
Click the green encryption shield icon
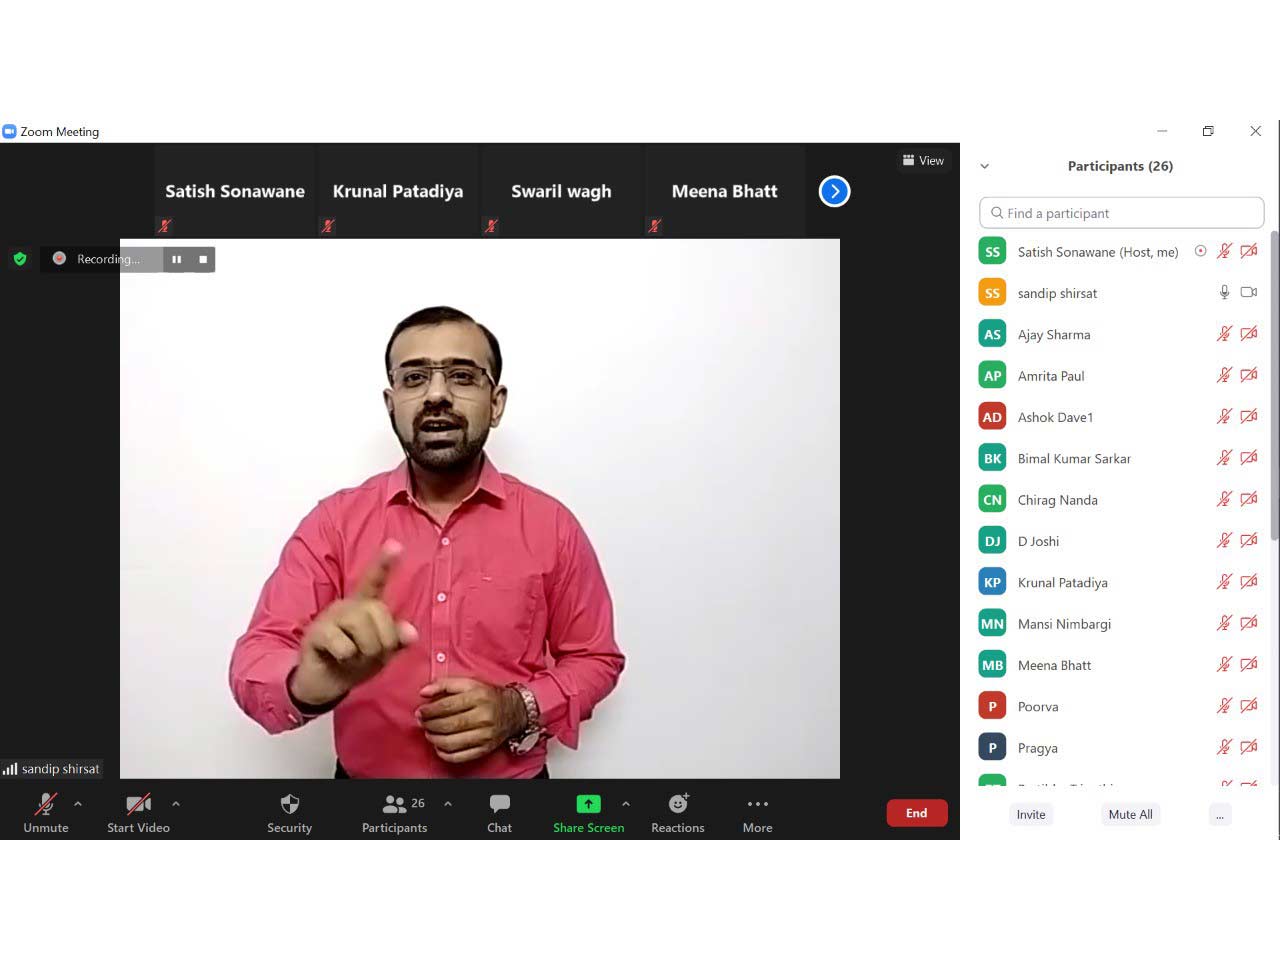(x=20, y=259)
